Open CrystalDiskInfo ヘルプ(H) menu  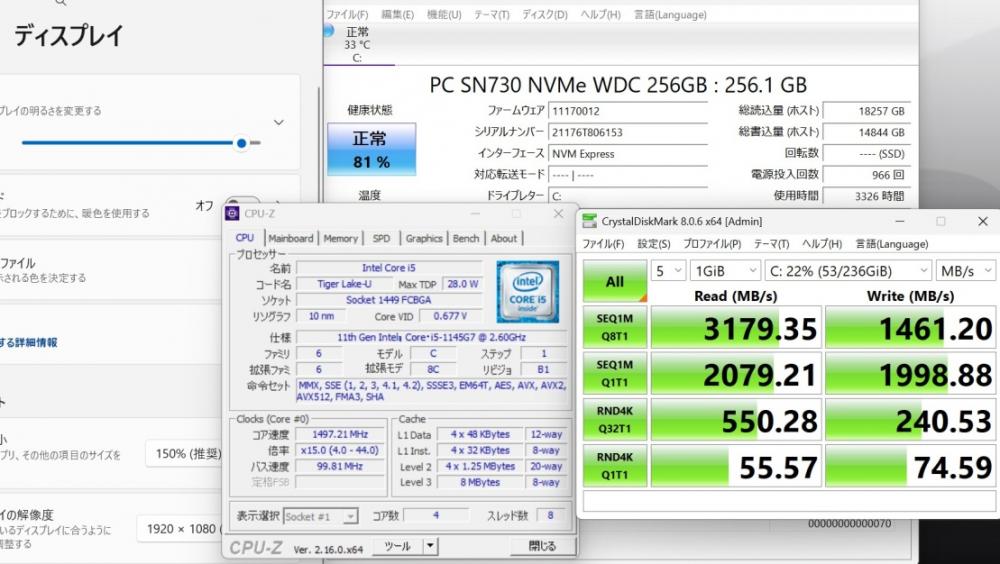pyautogui.click(x=600, y=14)
